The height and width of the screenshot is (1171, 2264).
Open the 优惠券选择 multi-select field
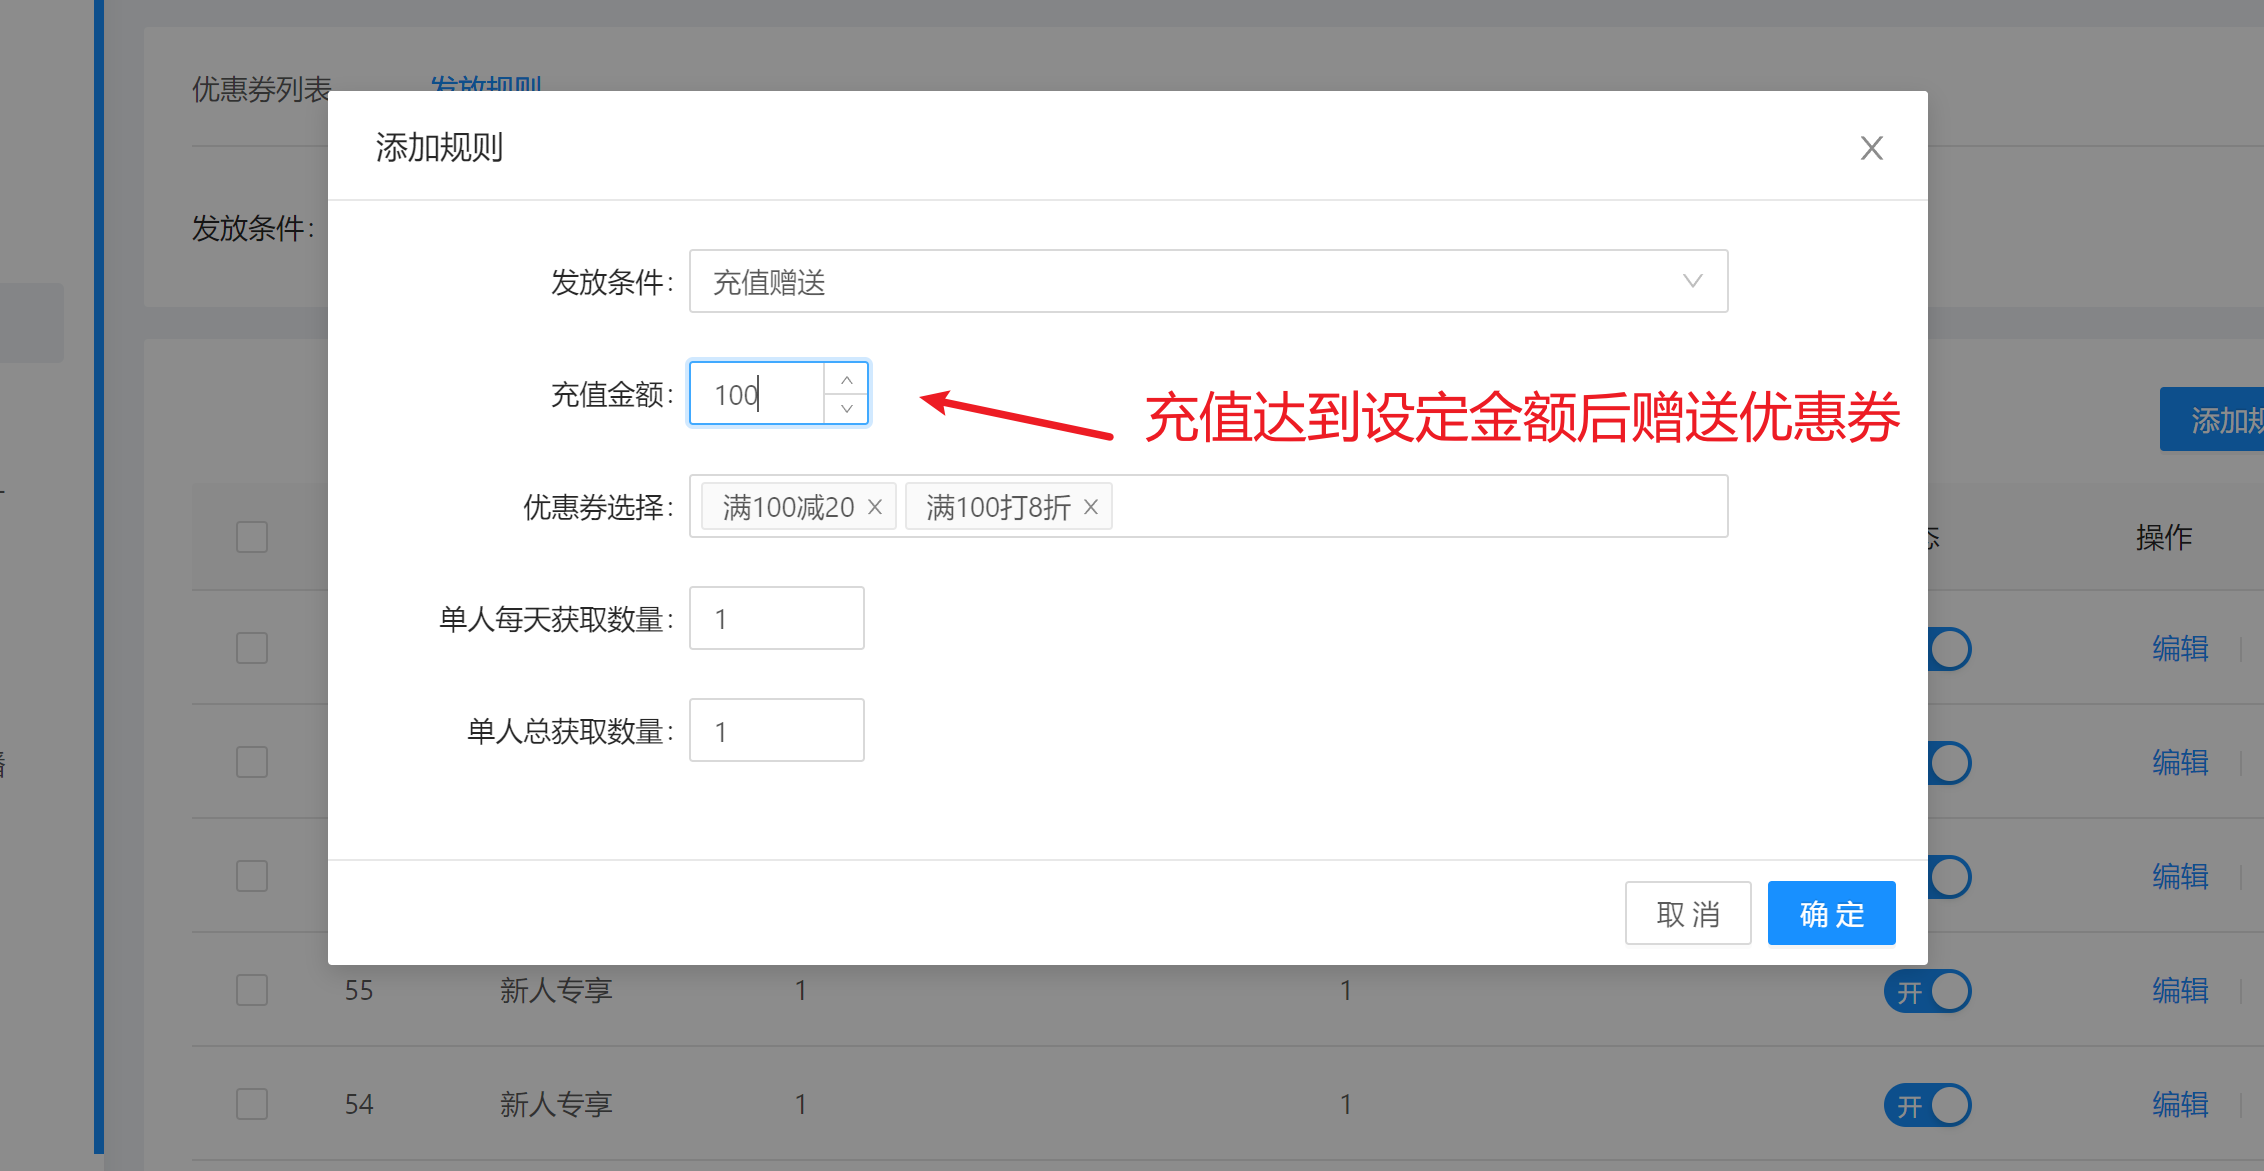coord(1420,507)
